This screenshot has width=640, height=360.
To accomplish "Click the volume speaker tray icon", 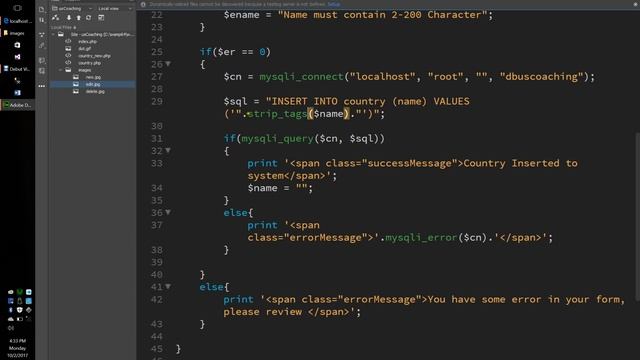I will 11,328.
